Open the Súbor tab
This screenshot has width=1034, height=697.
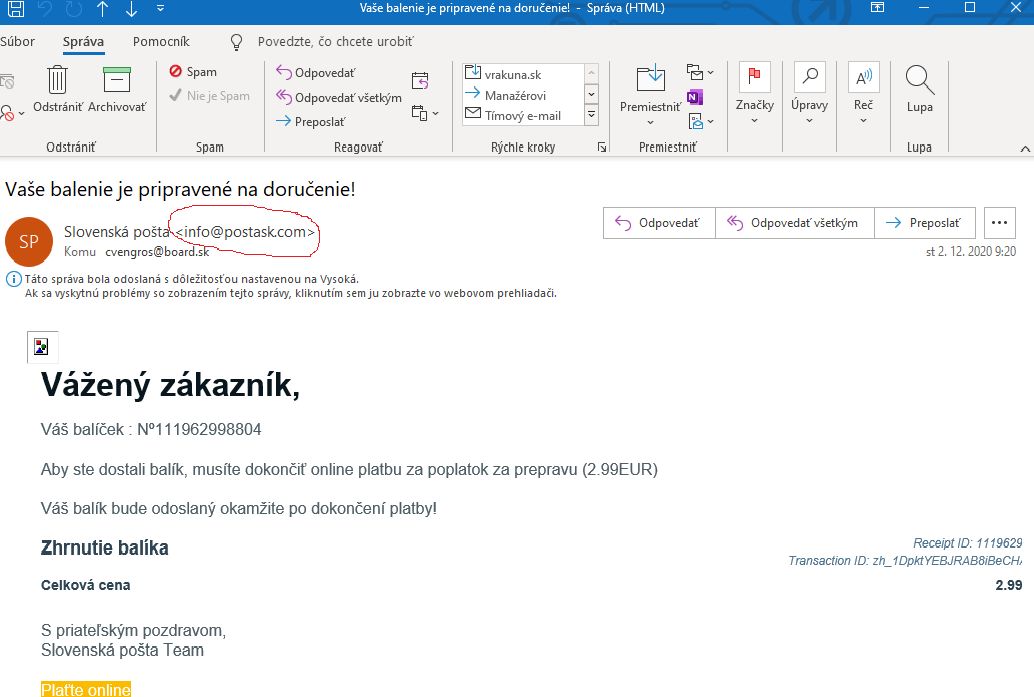pos(18,42)
